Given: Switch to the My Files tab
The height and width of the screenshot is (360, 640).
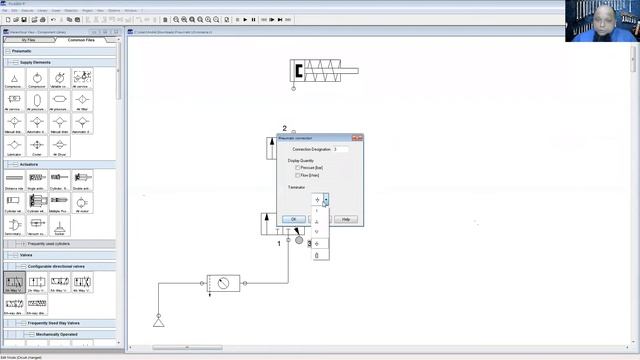Looking at the screenshot, I should 29,40.
